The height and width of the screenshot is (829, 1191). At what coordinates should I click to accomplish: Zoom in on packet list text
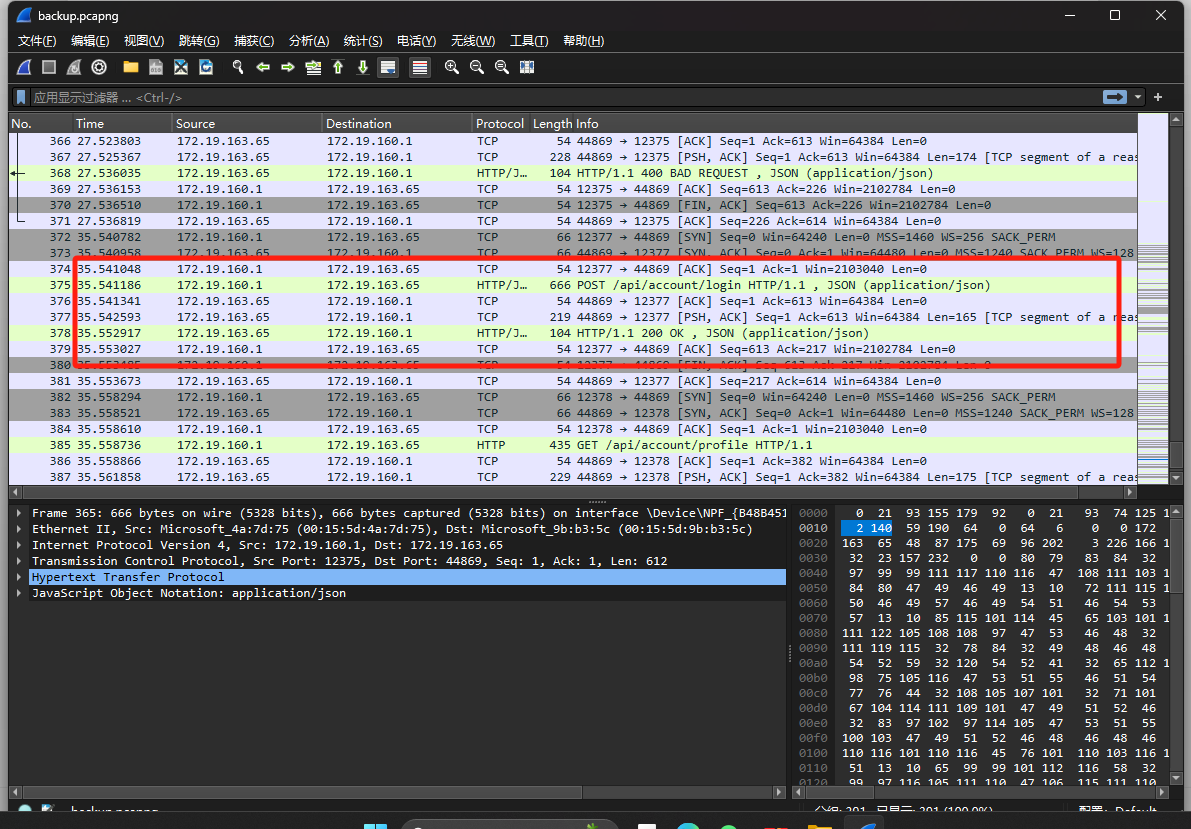tap(452, 67)
